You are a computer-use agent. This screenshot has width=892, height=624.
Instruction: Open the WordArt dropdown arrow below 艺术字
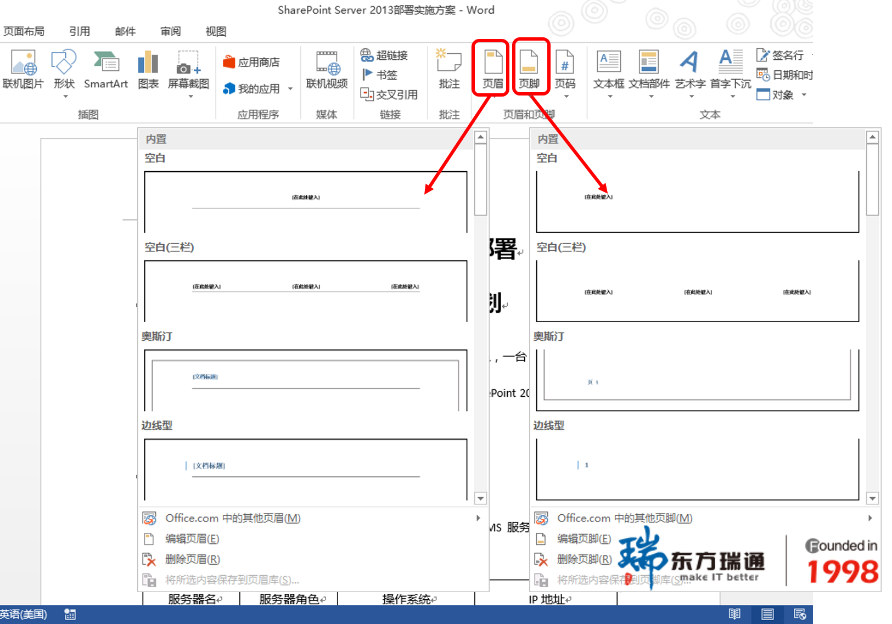(x=692, y=97)
